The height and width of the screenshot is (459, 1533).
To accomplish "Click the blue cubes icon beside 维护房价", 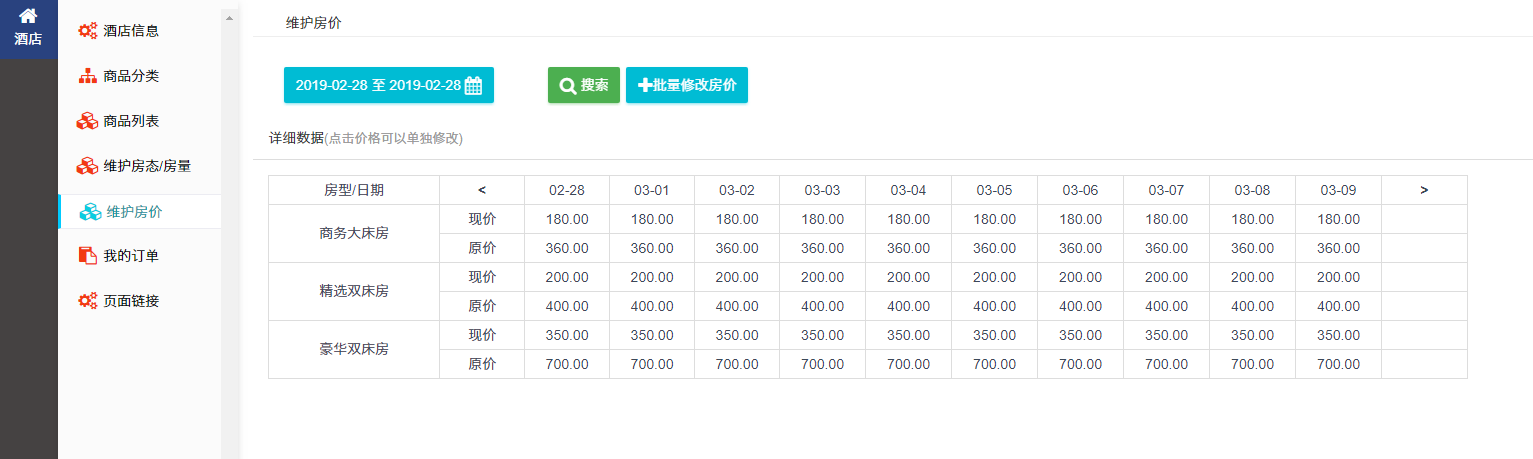I will tap(90, 212).
